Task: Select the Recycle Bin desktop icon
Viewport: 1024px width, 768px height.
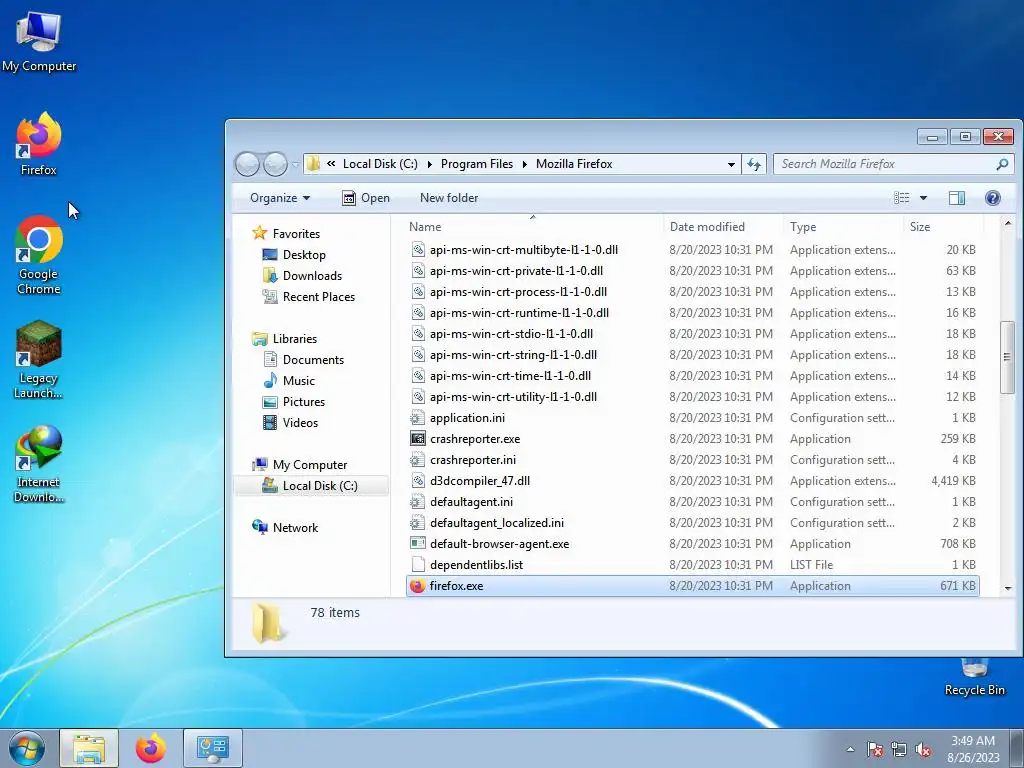Action: tap(974, 678)
